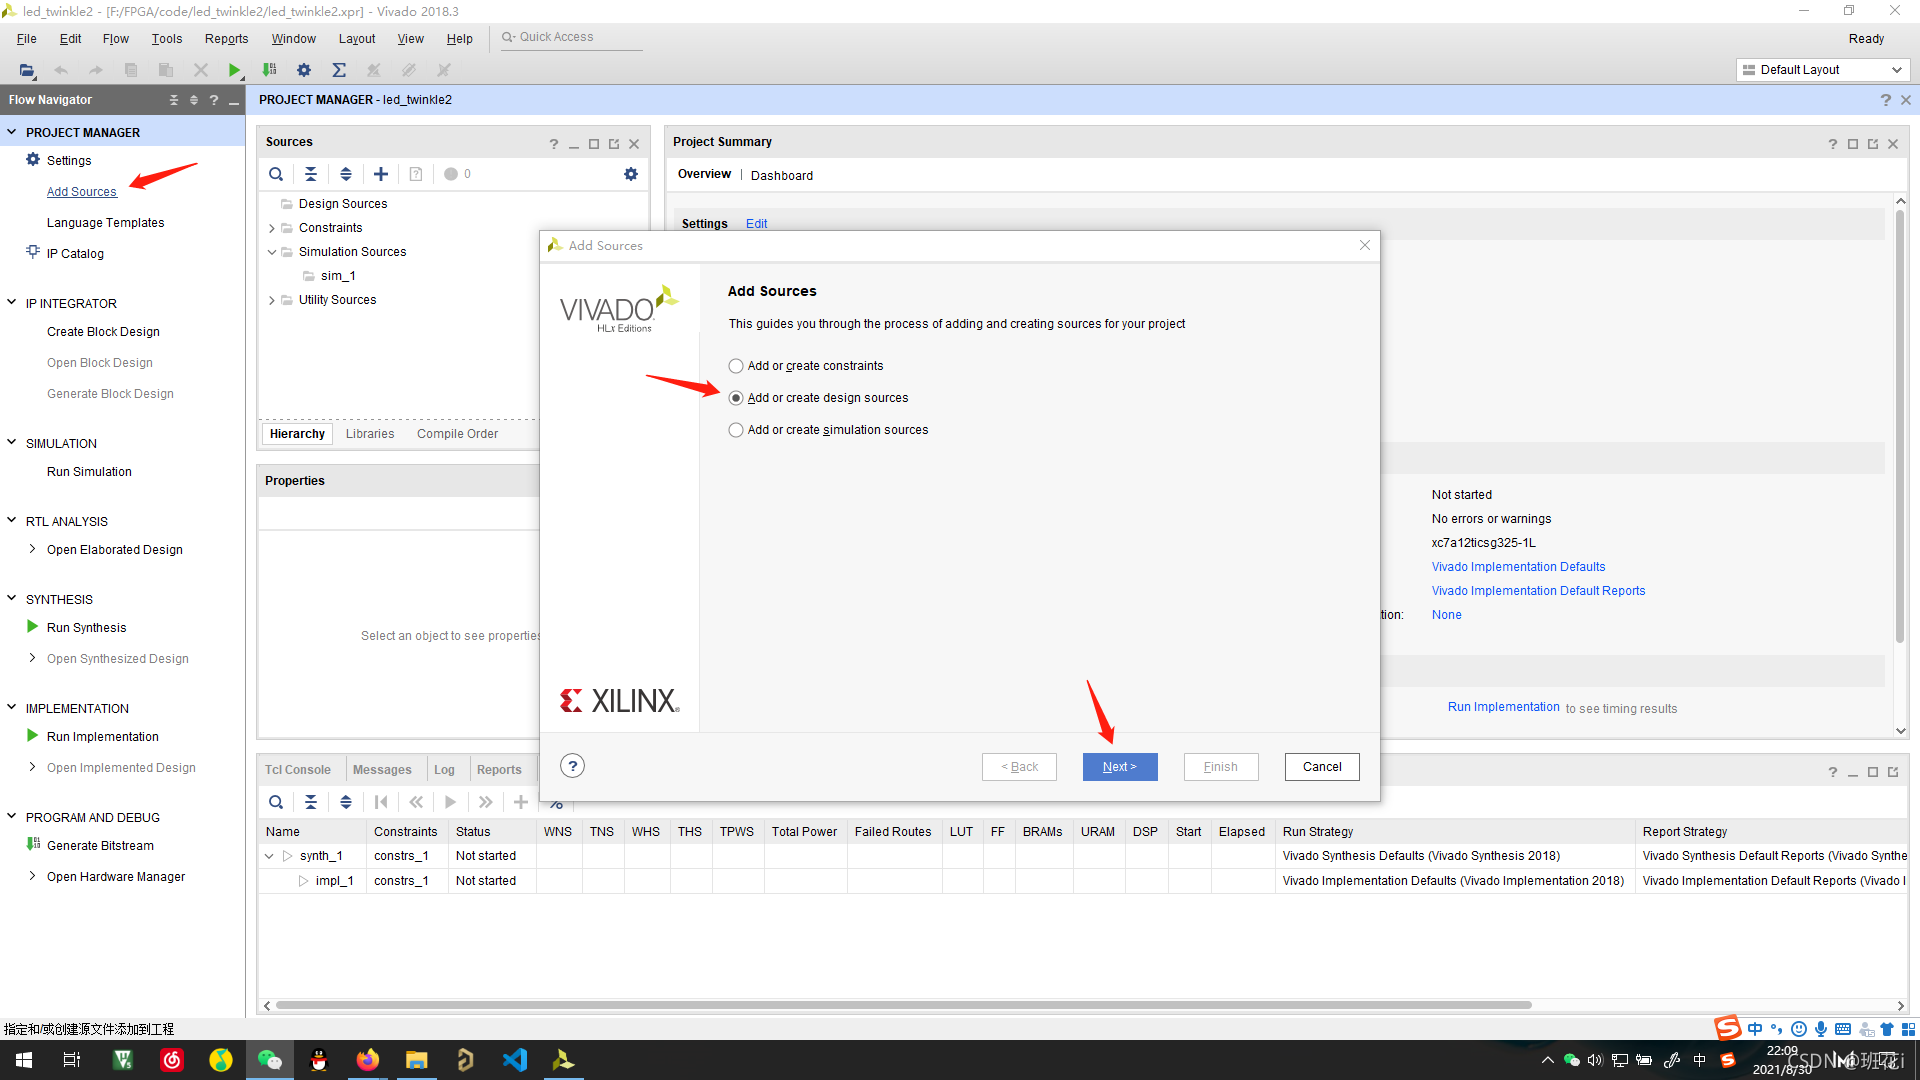The width and height of the screenshot is (1920, 1080).
Task: Collapse the Simulation Sources folder
Action: pyautogui.click(x=272, y=252)
